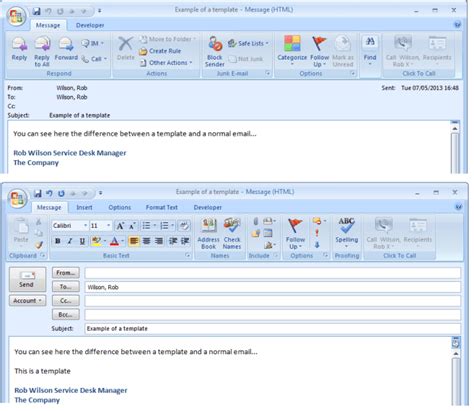Open Format Text tab
The width and height of the screenshot is (474, 411).
tap(162, 207)
